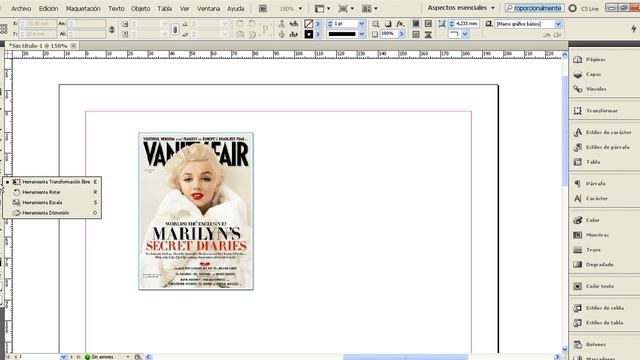Switch to the Sin título-1 document tab

point(38,46)
